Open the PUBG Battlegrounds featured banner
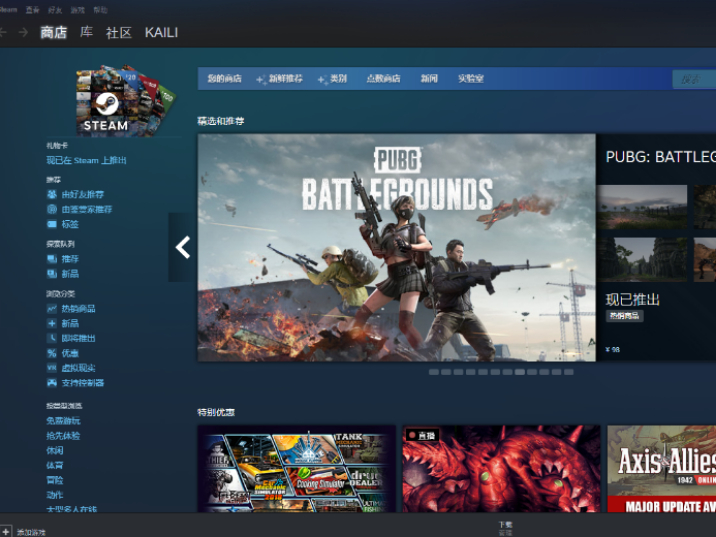This screenshot has width=716, height=537. pyautogui.click(x=396, y=247)
